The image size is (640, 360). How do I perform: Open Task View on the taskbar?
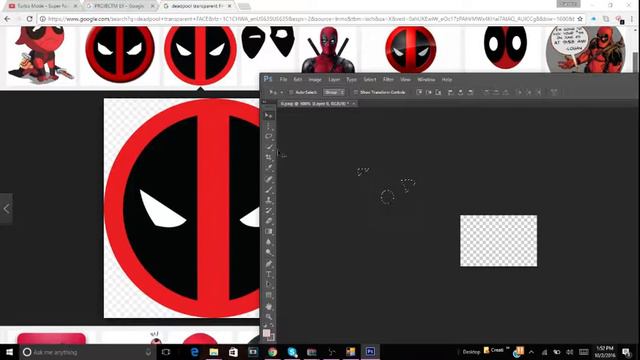(166, 352)
